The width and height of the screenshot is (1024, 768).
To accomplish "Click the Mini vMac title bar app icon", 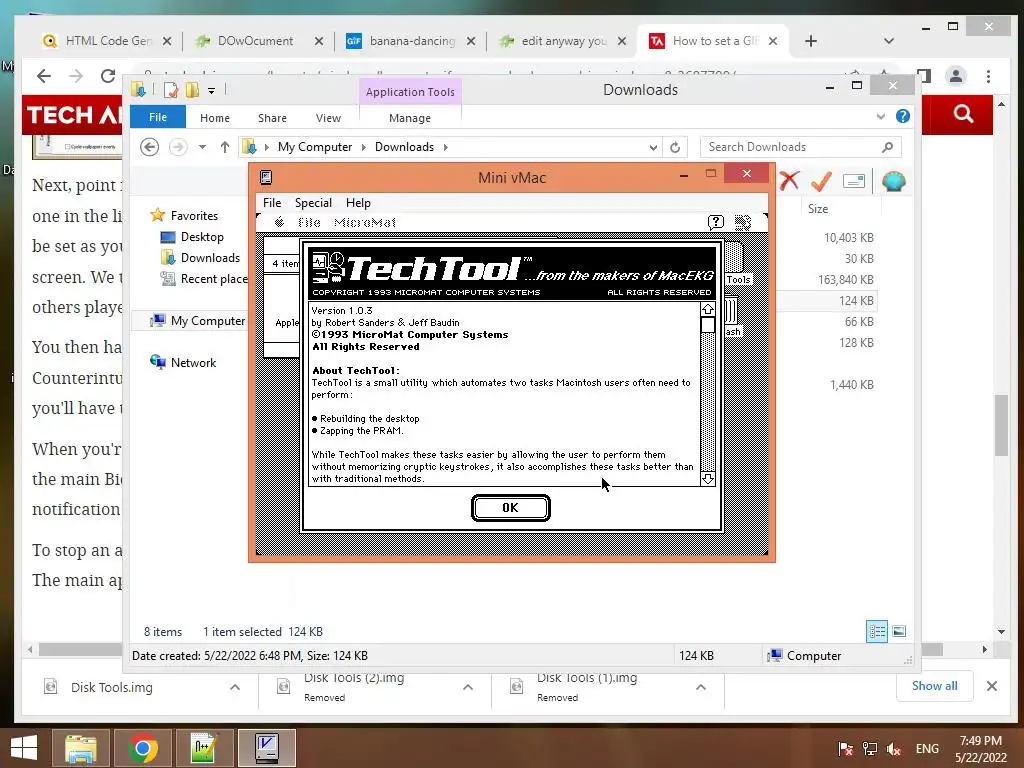I will click(x=266, y=177).
